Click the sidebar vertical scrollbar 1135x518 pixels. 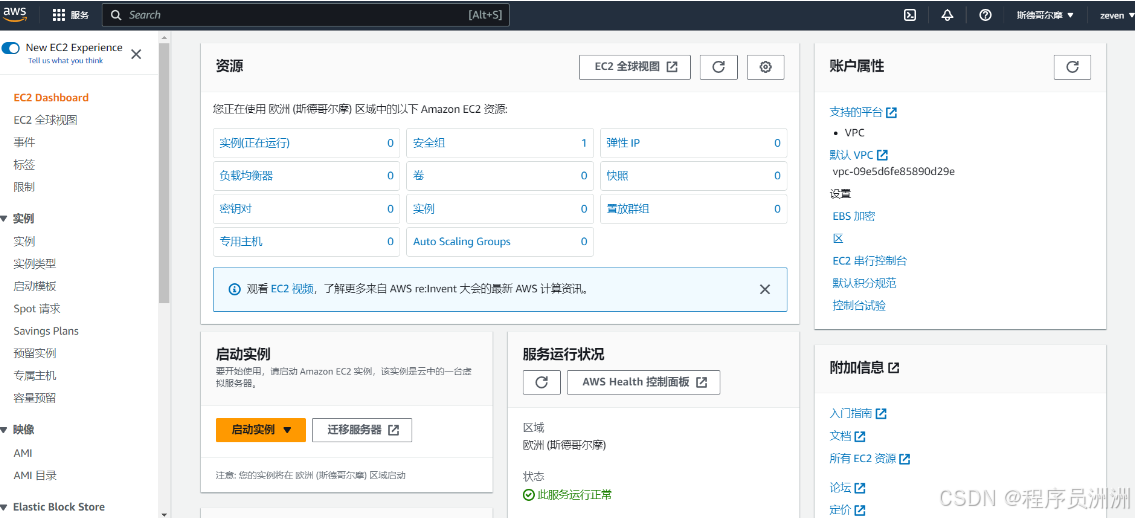coord(164,171)
